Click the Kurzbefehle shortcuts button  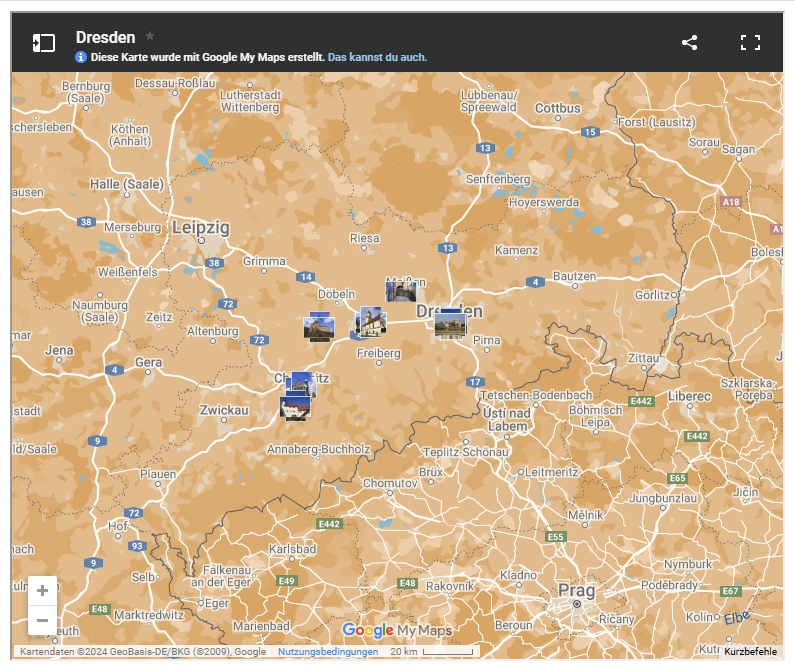click(x=750, y=652)
